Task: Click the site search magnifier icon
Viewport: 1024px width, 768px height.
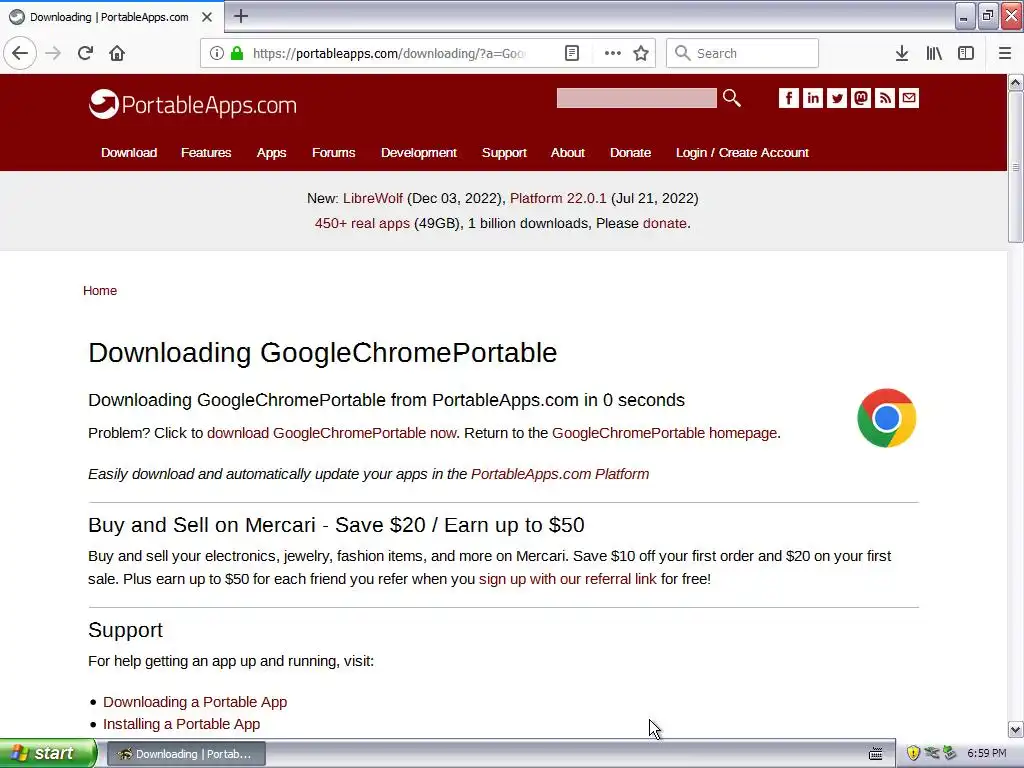Action: (731, 98)
